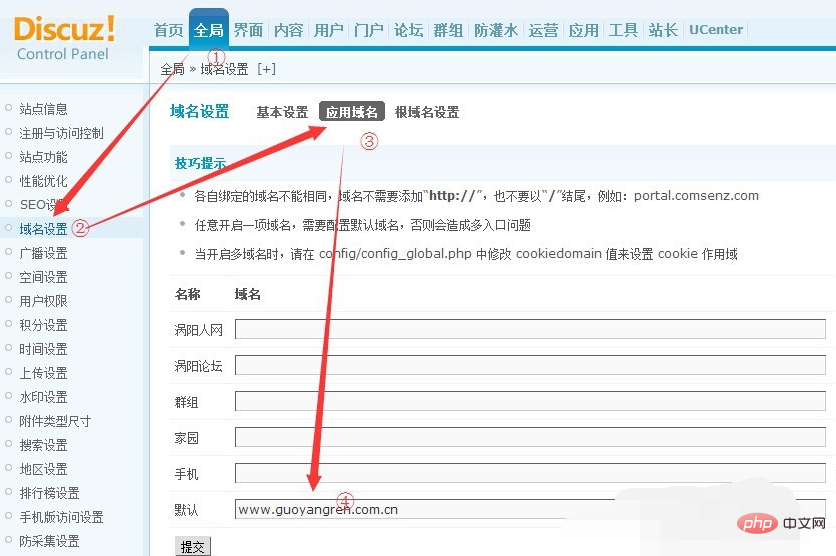Open 广播设置 in the sidebar
This screenshot has height=556, width=836.
[x=43, y=253]
